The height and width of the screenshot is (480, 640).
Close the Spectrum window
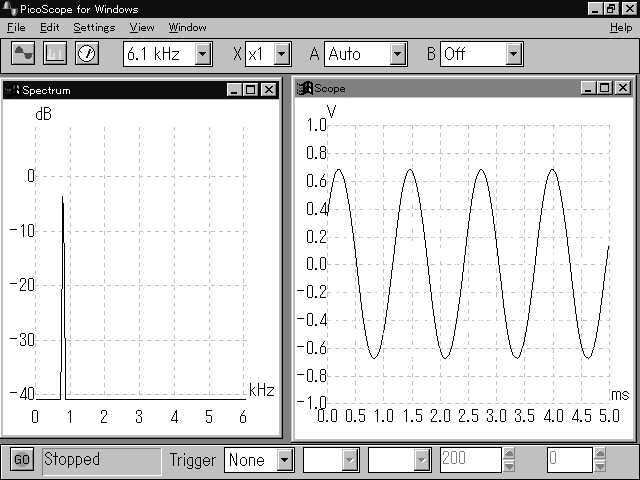point(269,90)
